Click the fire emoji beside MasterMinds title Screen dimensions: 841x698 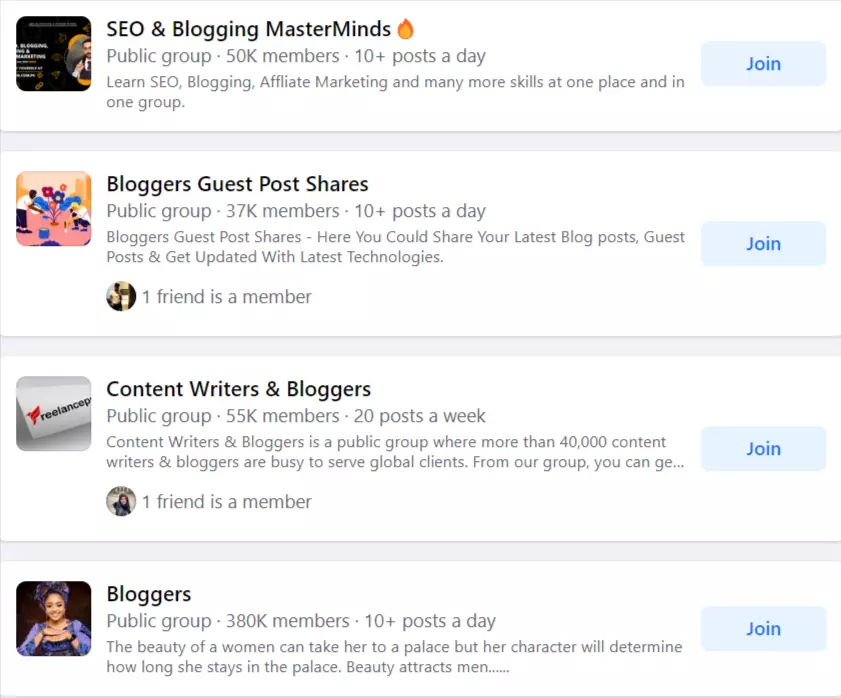[405, 29]
